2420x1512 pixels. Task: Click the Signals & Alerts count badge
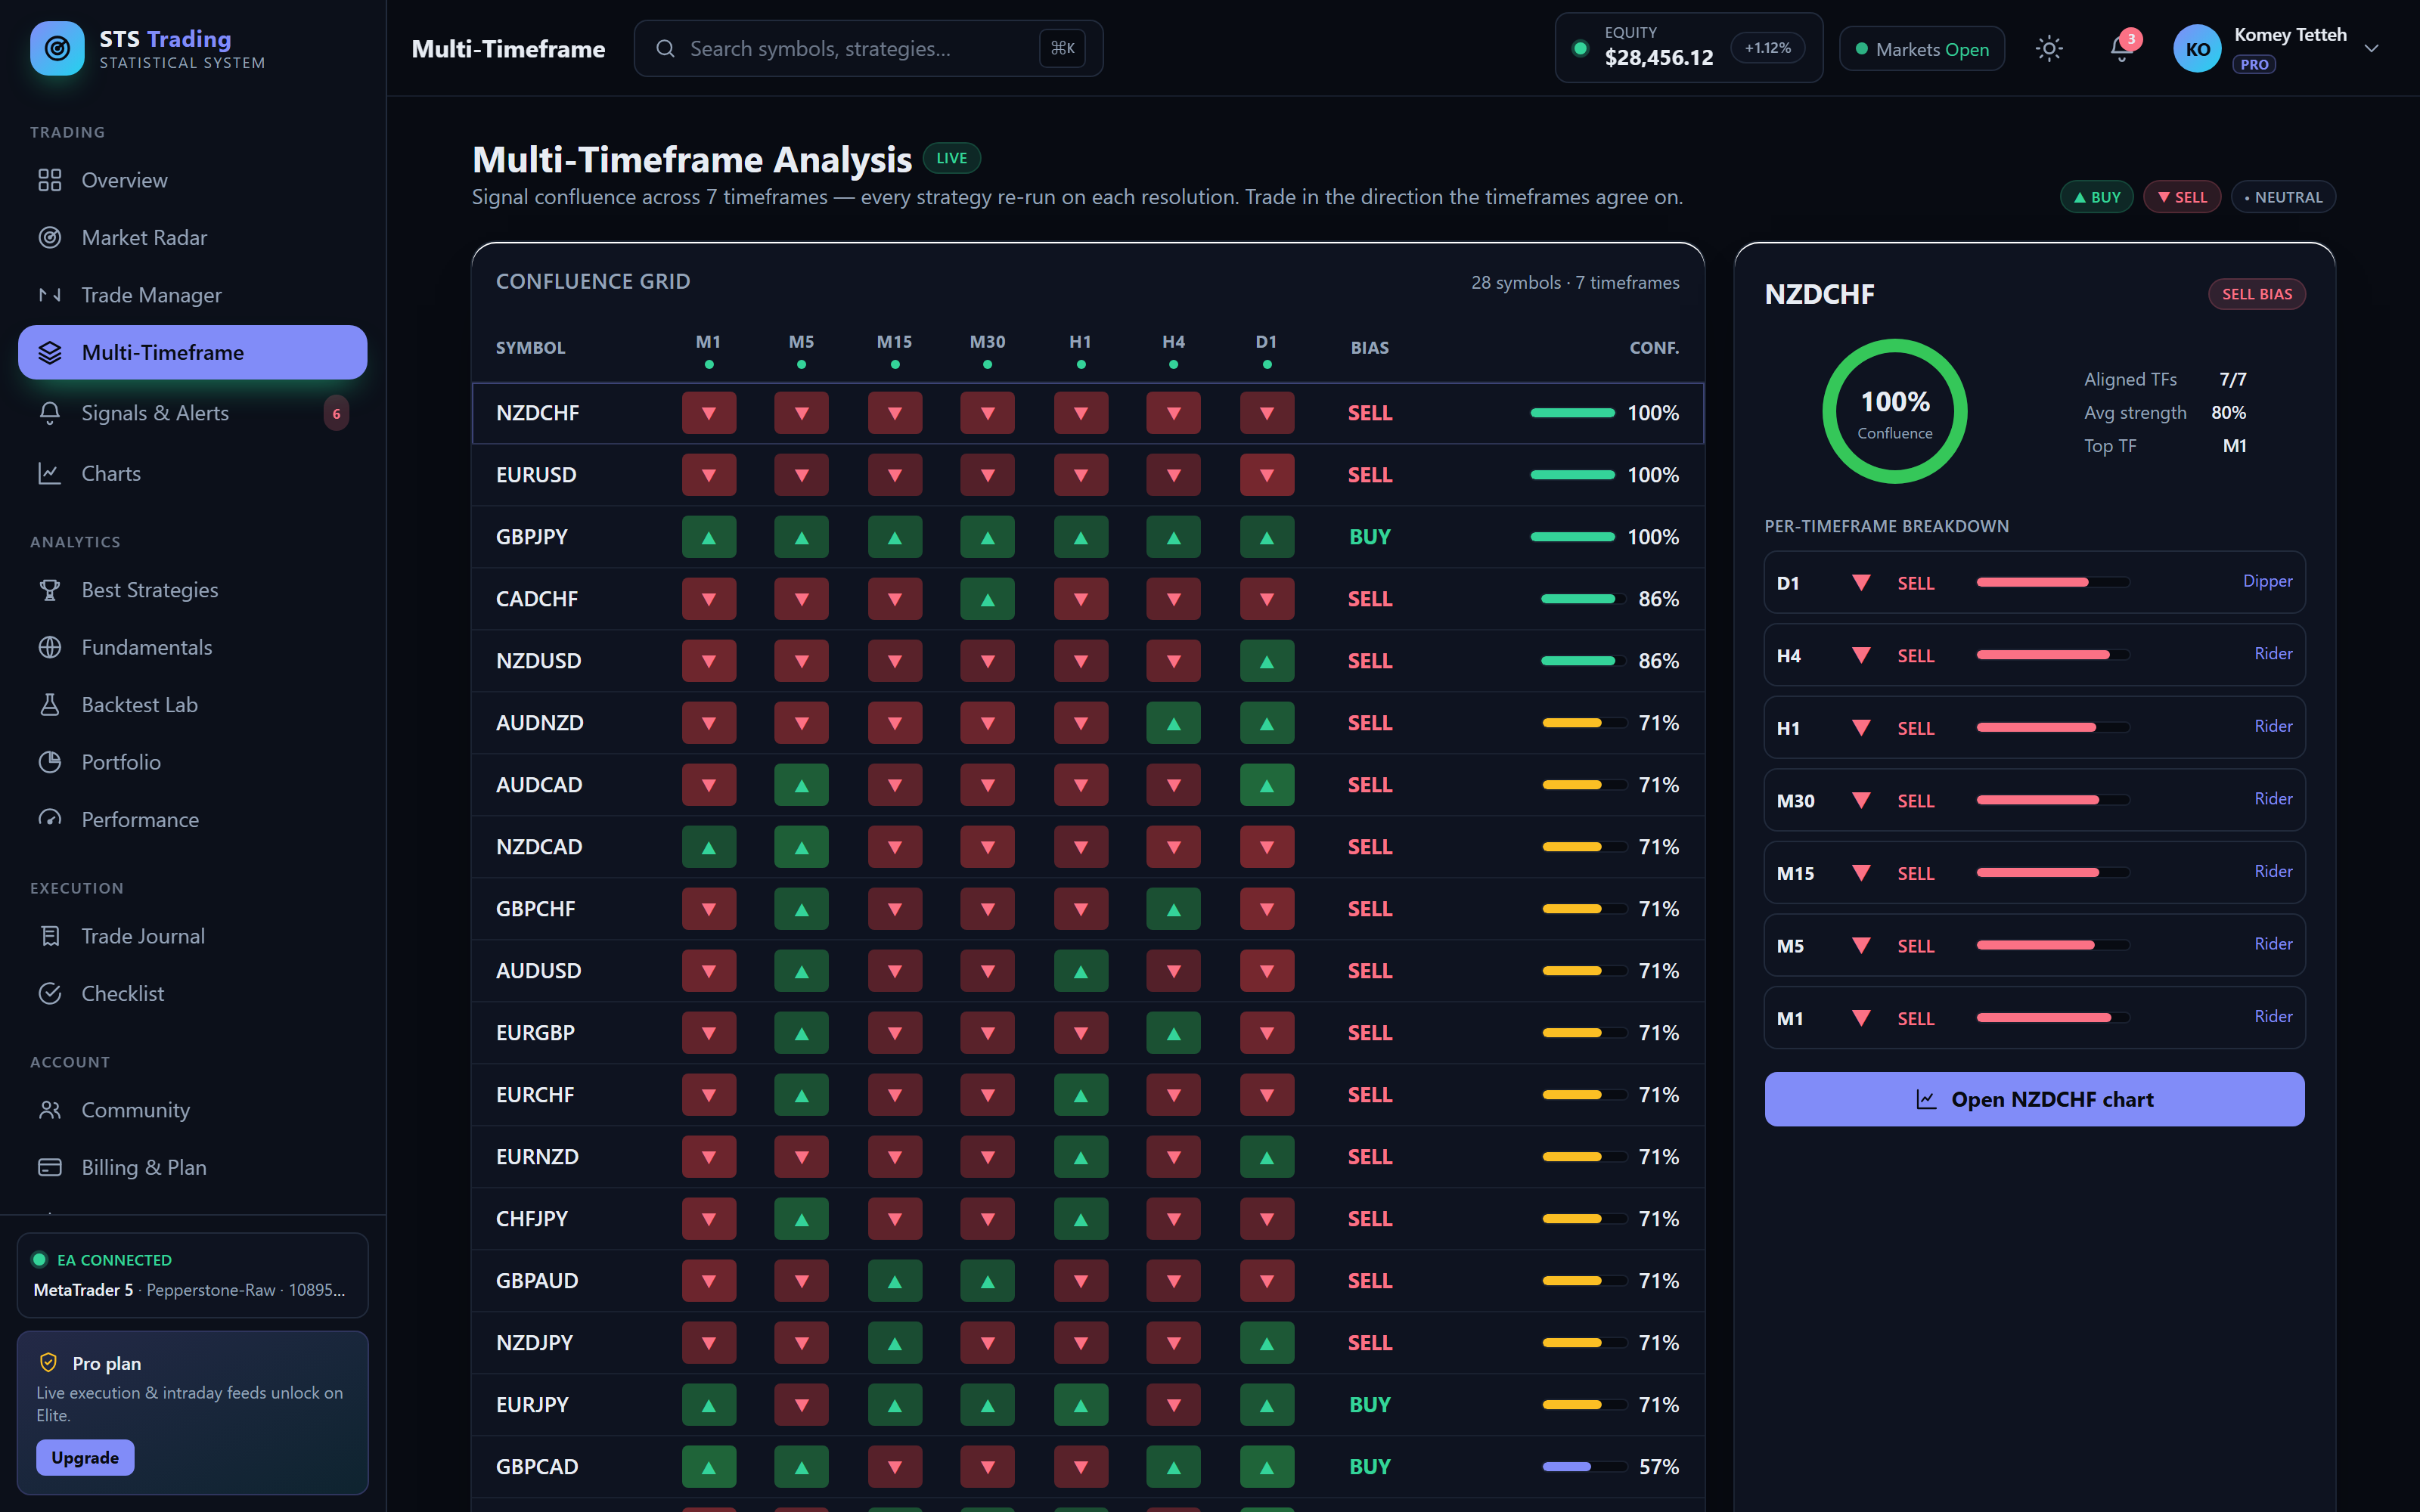[x=336, y=413]
